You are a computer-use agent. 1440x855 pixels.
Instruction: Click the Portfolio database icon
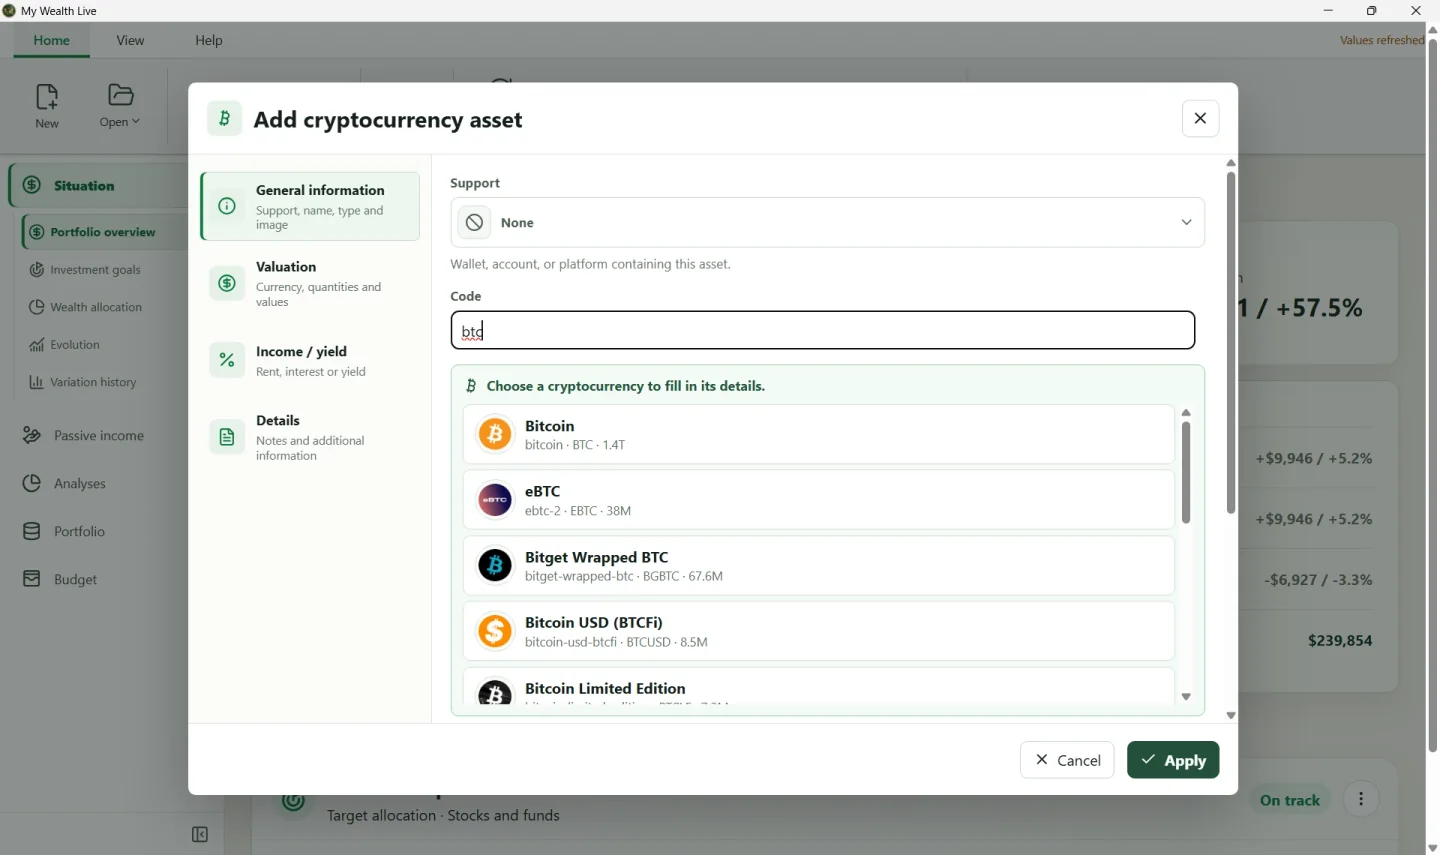tap(32, 531)
